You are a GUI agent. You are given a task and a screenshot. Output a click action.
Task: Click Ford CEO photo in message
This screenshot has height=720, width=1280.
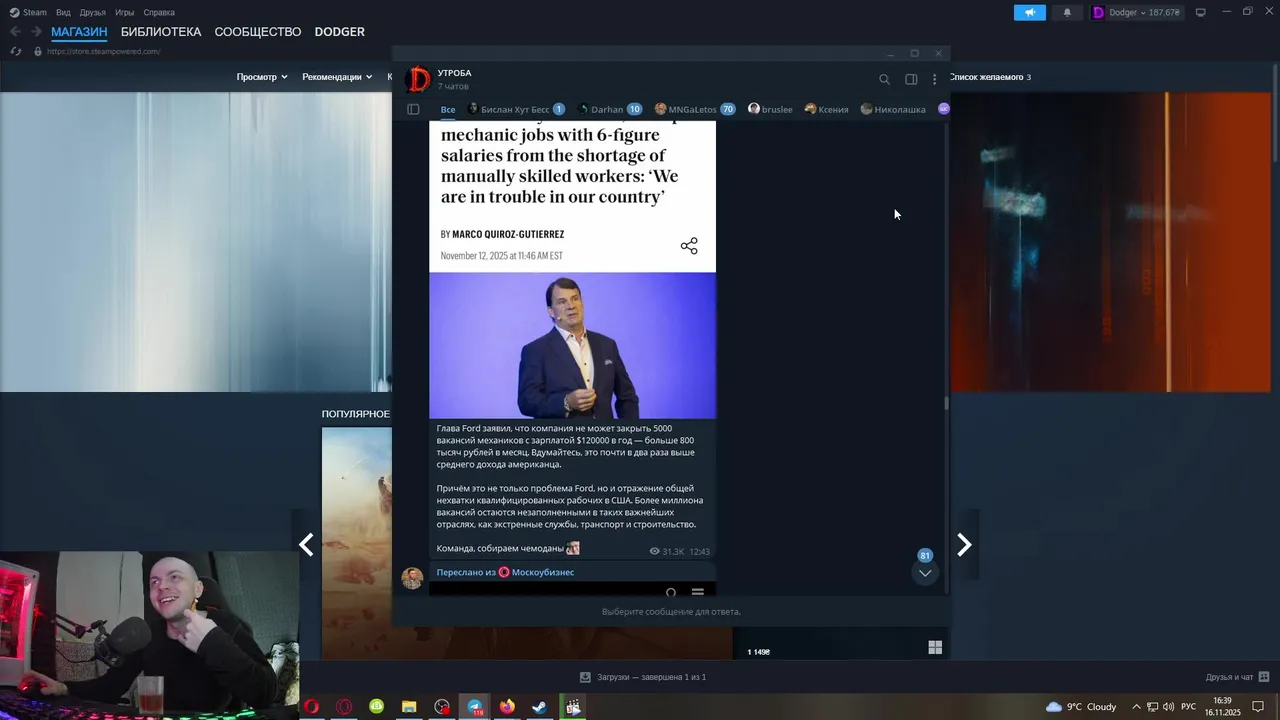[x=572, y=345]
